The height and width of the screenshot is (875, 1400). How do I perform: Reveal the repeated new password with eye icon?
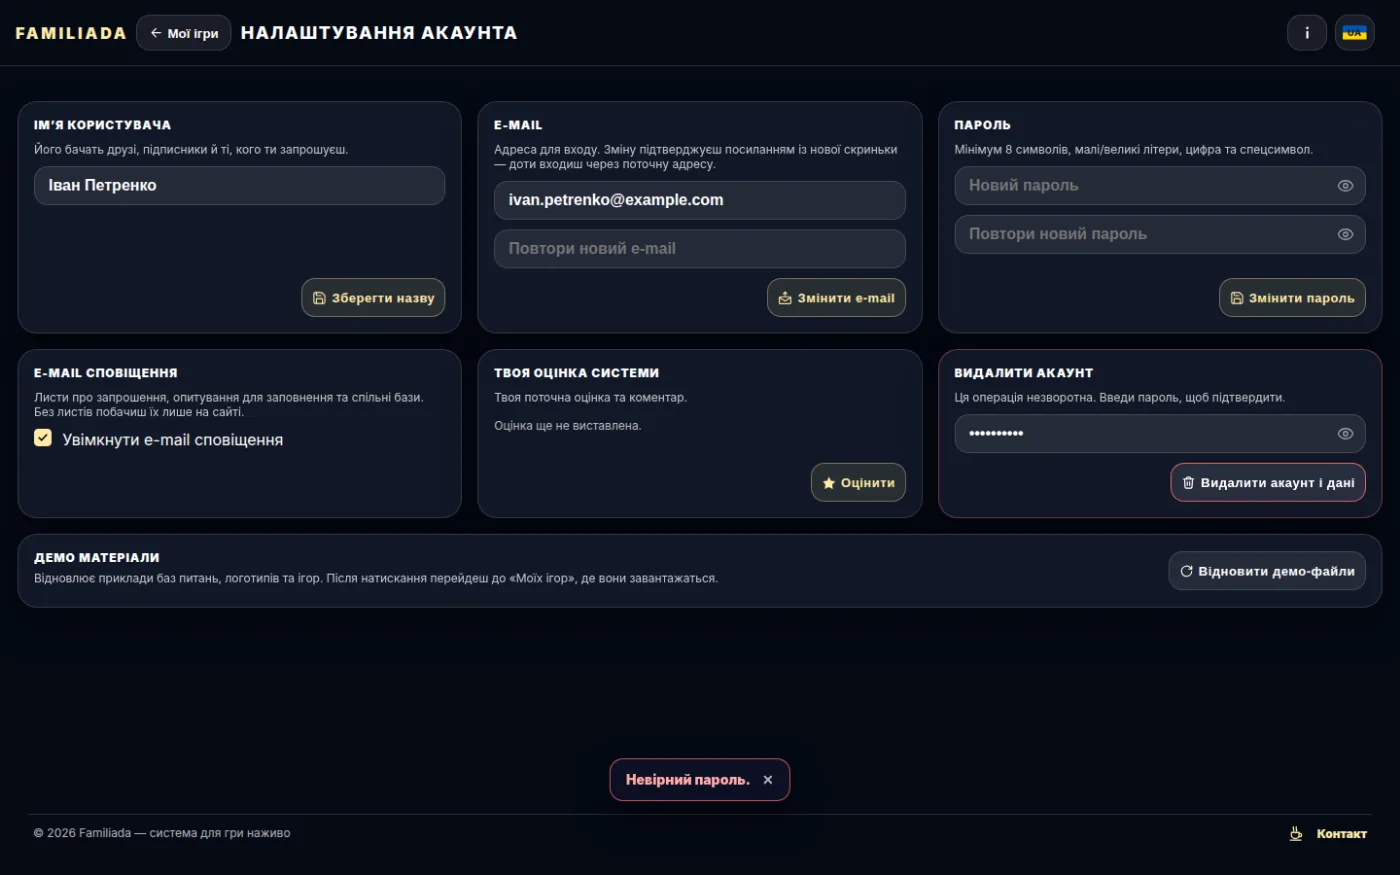coord(1345,234)
